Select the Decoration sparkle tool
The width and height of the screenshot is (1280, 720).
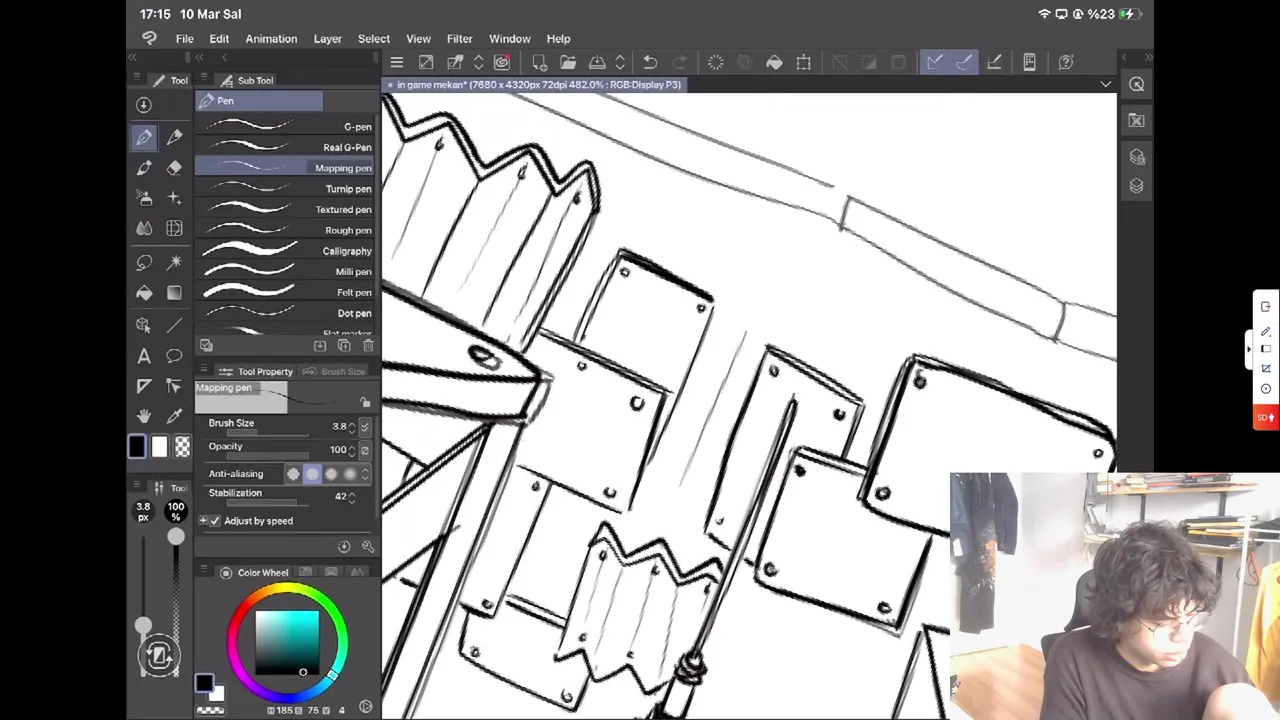click(x=174, y=198)
